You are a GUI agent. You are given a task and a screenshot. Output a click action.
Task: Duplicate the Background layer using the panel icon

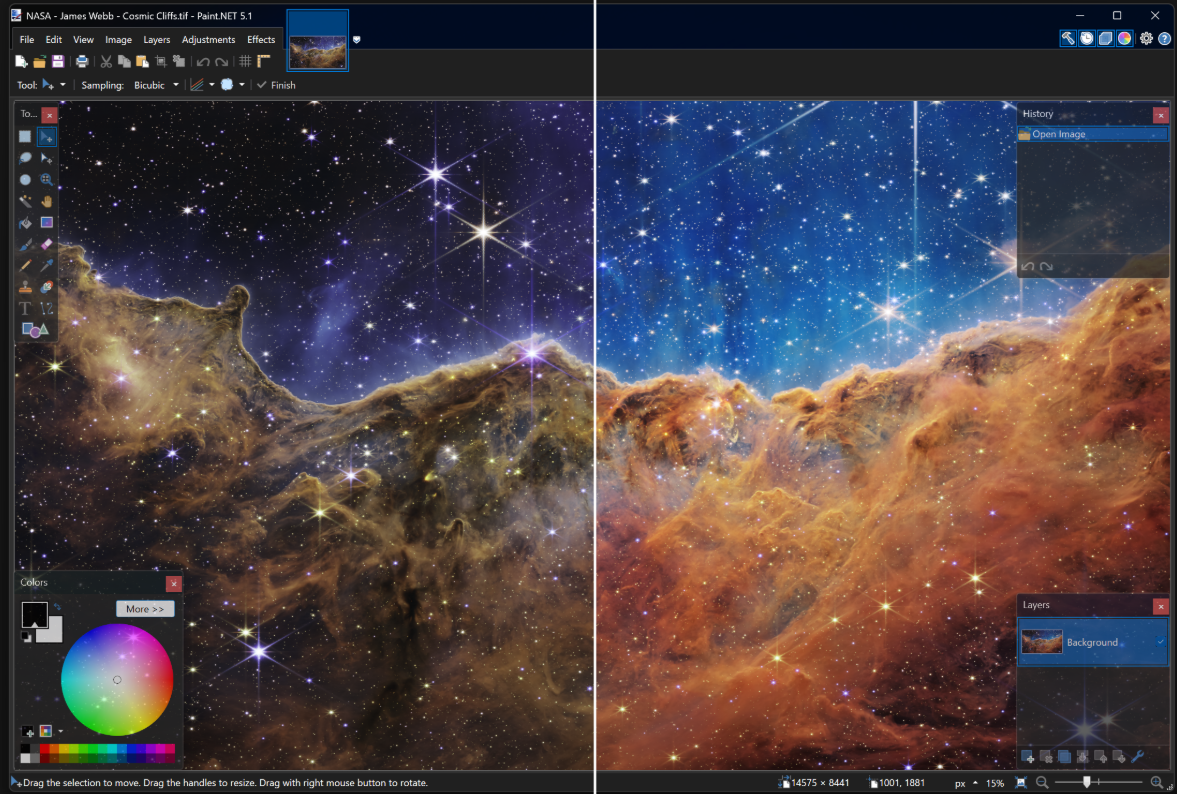coord(1063,756)
